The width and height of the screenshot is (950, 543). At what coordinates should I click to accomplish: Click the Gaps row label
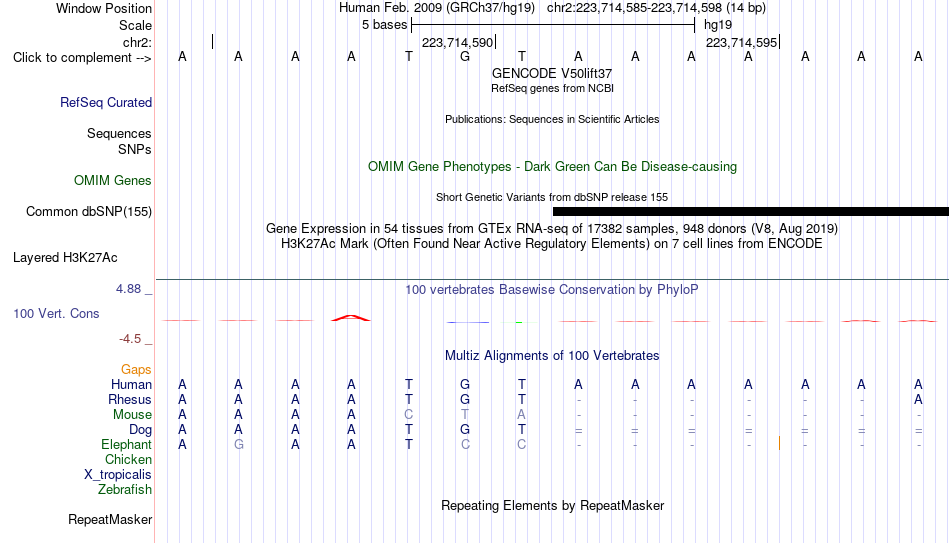(136, 370)
